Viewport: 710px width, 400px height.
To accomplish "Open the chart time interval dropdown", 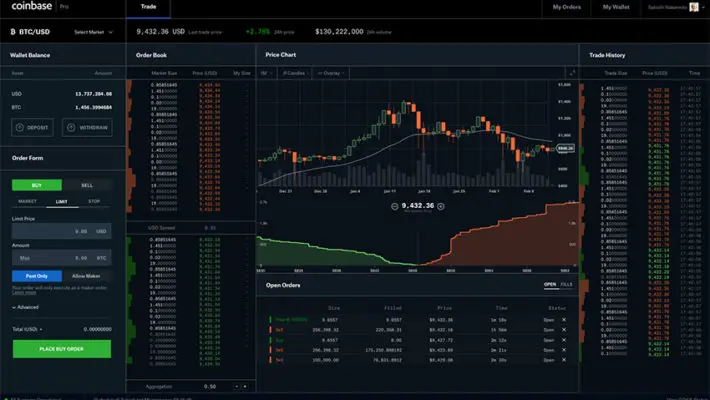I will coord(266,73).
